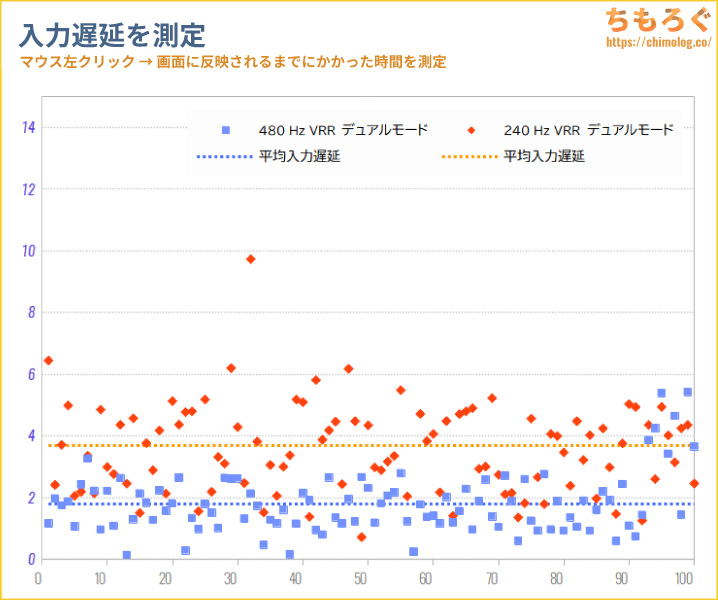Click the y-axis label 8

pyautogui.click(x=30, y=312)
